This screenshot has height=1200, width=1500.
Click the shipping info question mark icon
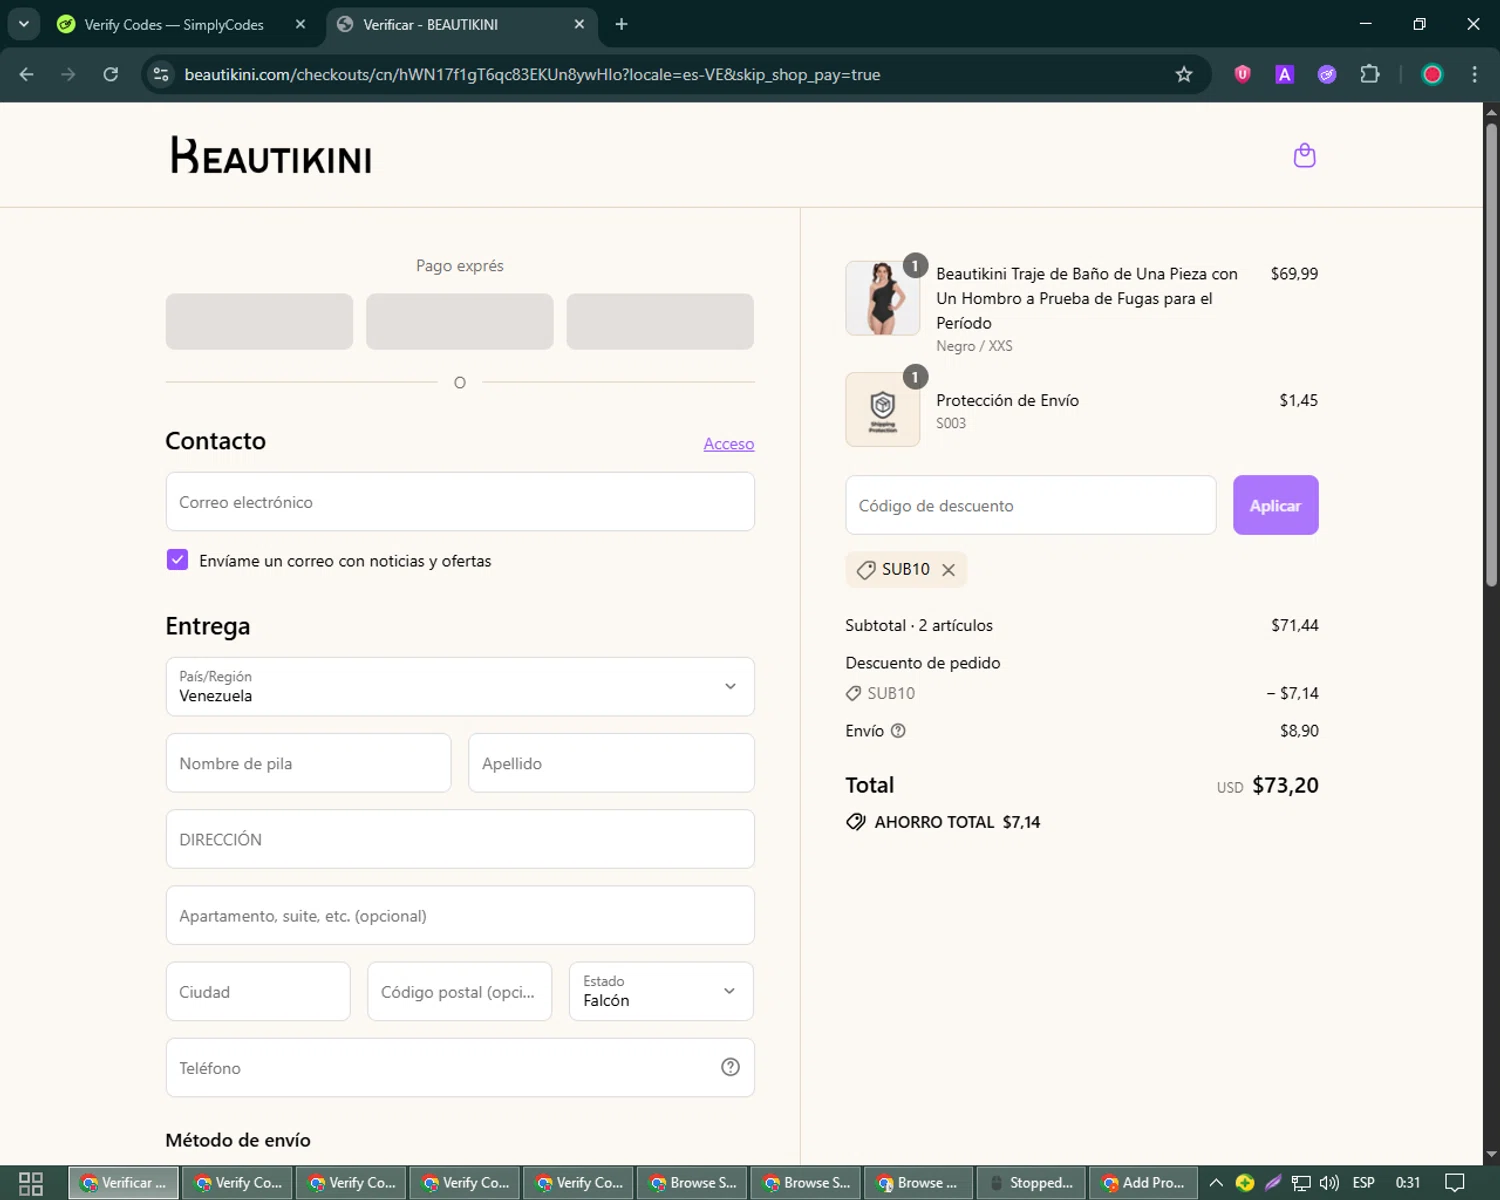coord(898,731)
